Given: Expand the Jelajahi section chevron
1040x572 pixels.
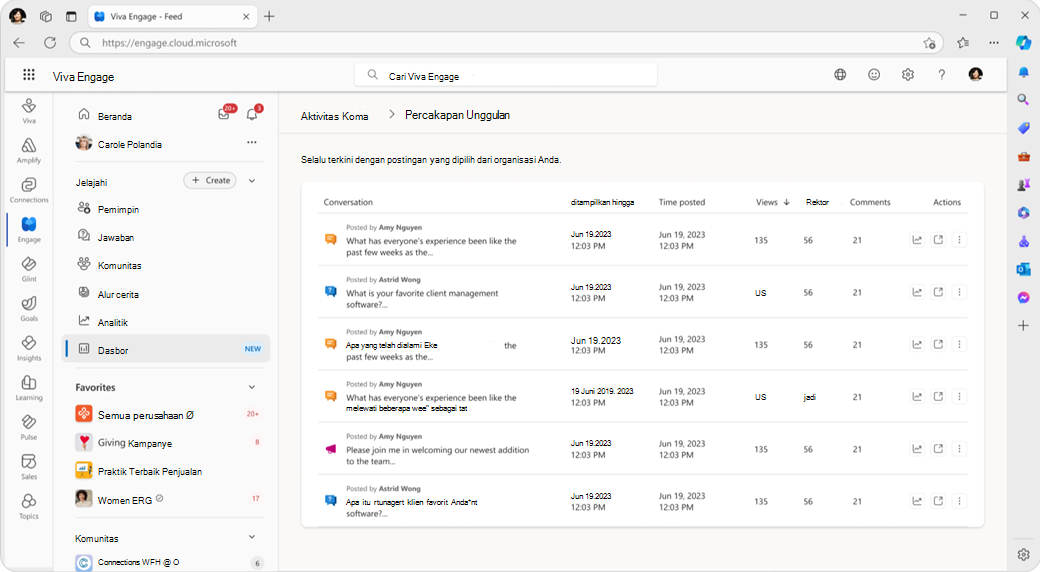Looking at the screenshot, I should pos(252,180).
